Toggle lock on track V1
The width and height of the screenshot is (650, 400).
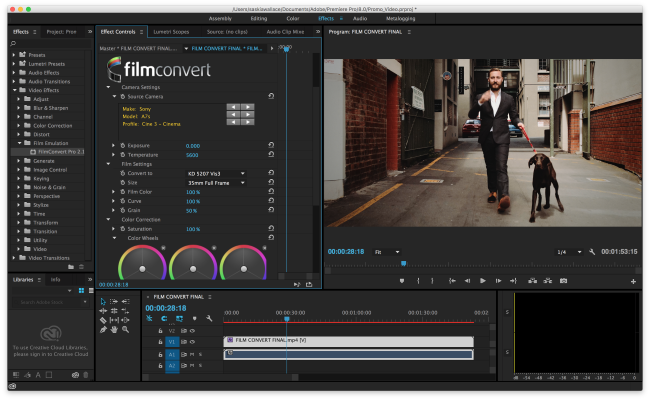click(x=160, y=342)
